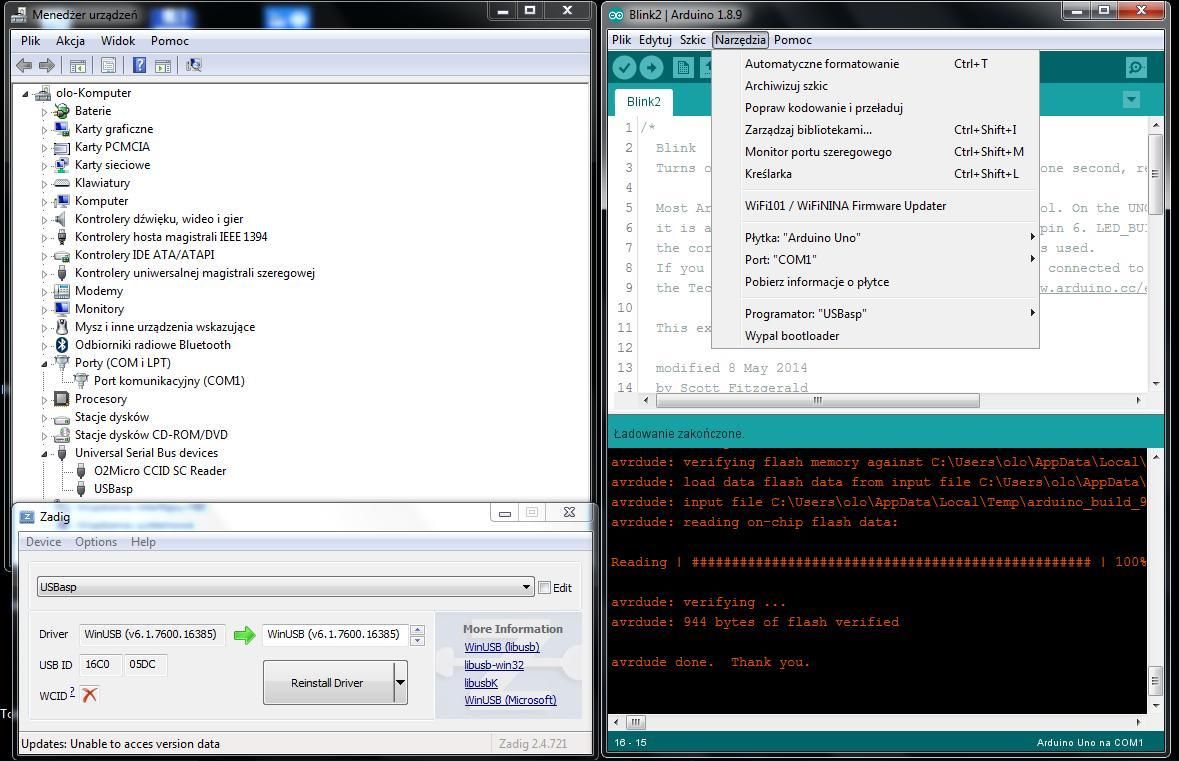Open Akcja menu in Device Manager
Image resolution: width=1179 pixels, height=761 pixels.
(x=70, y=41)
